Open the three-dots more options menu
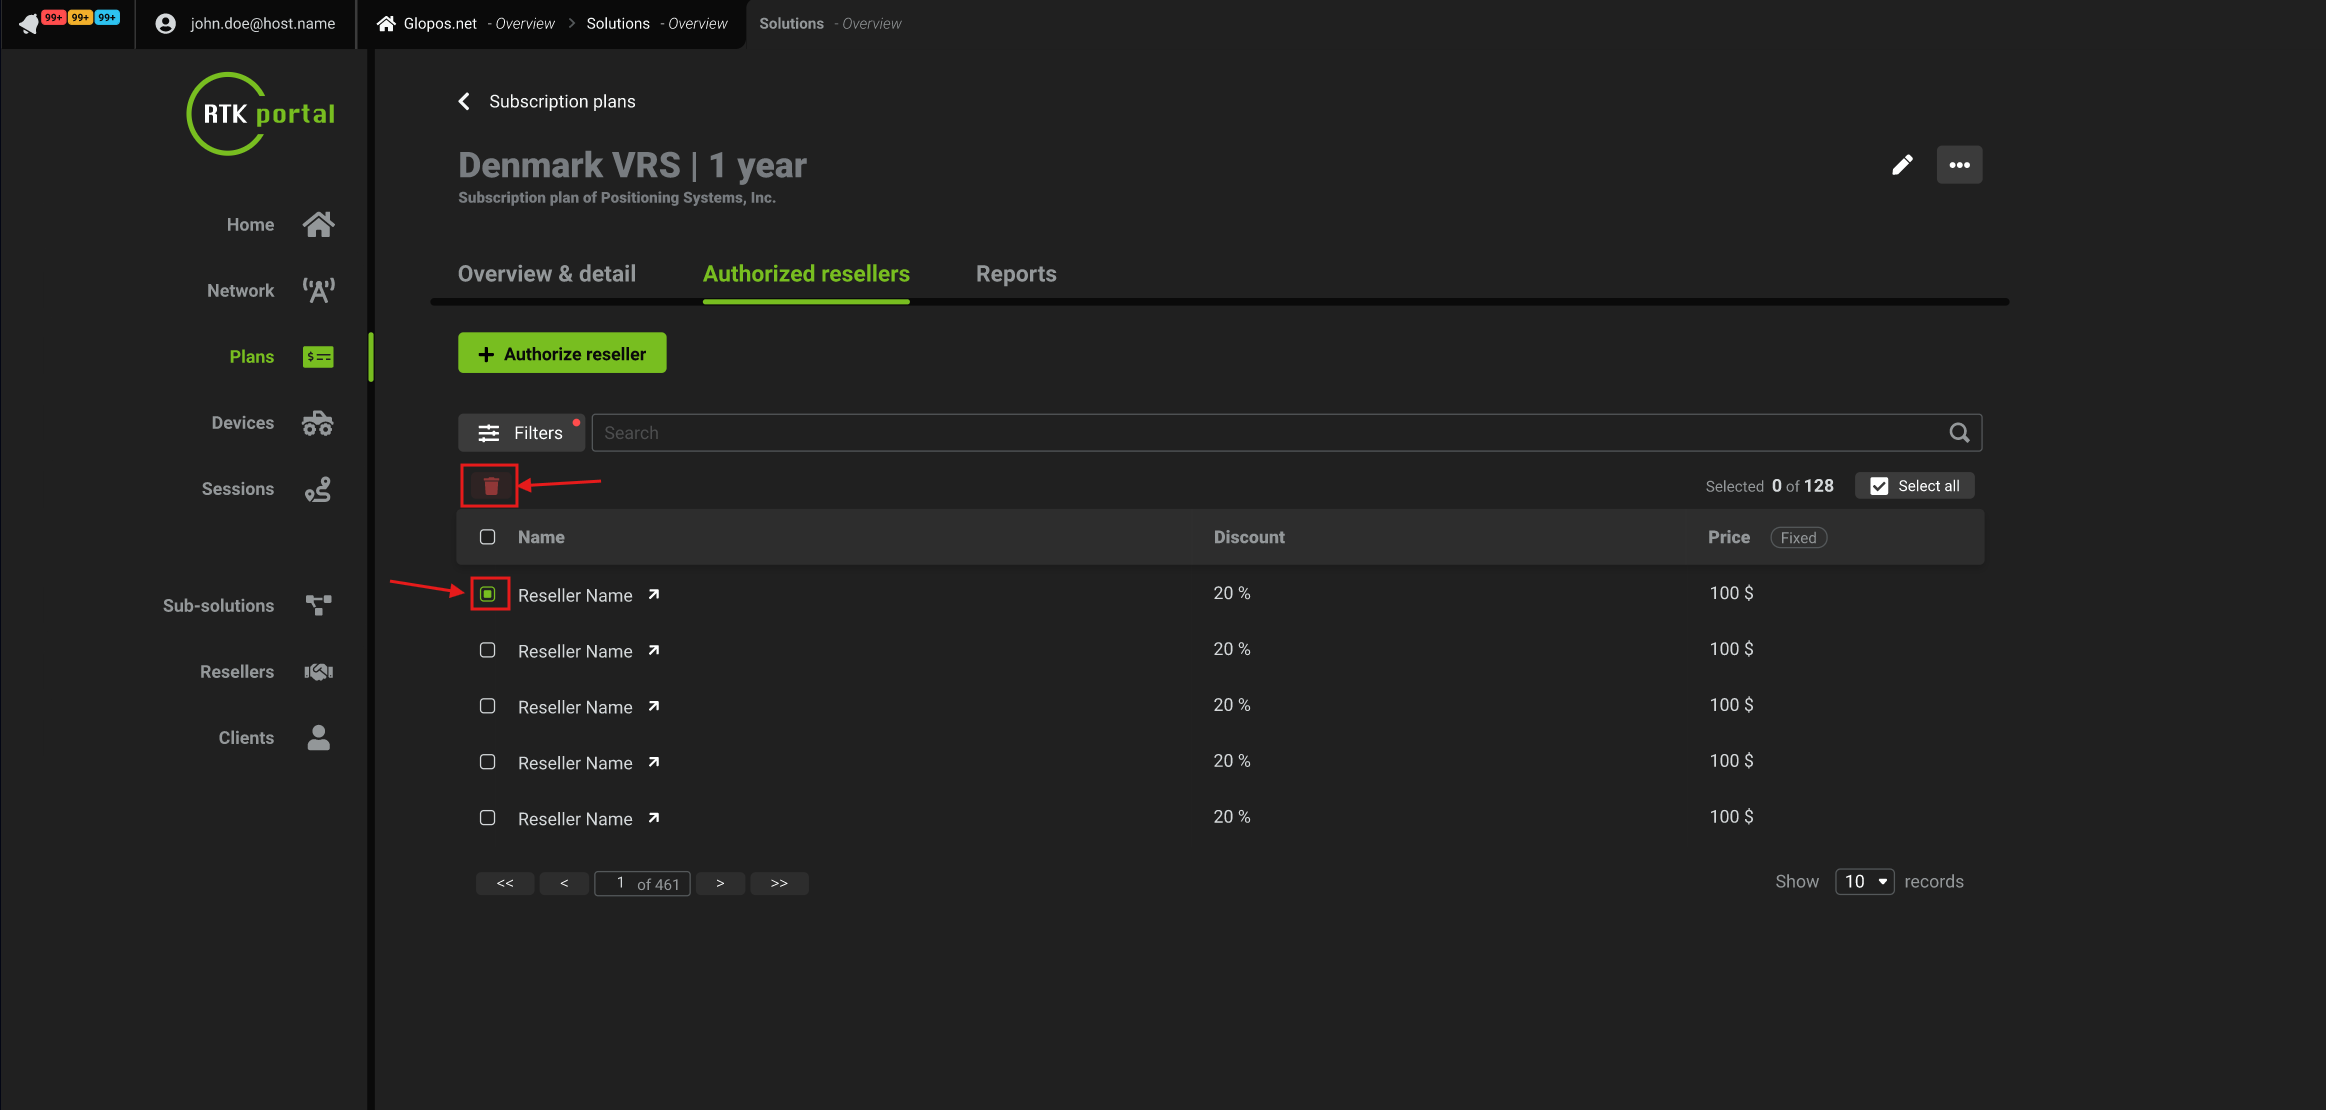The image size is (2326, 1110). pos(1959,165)
